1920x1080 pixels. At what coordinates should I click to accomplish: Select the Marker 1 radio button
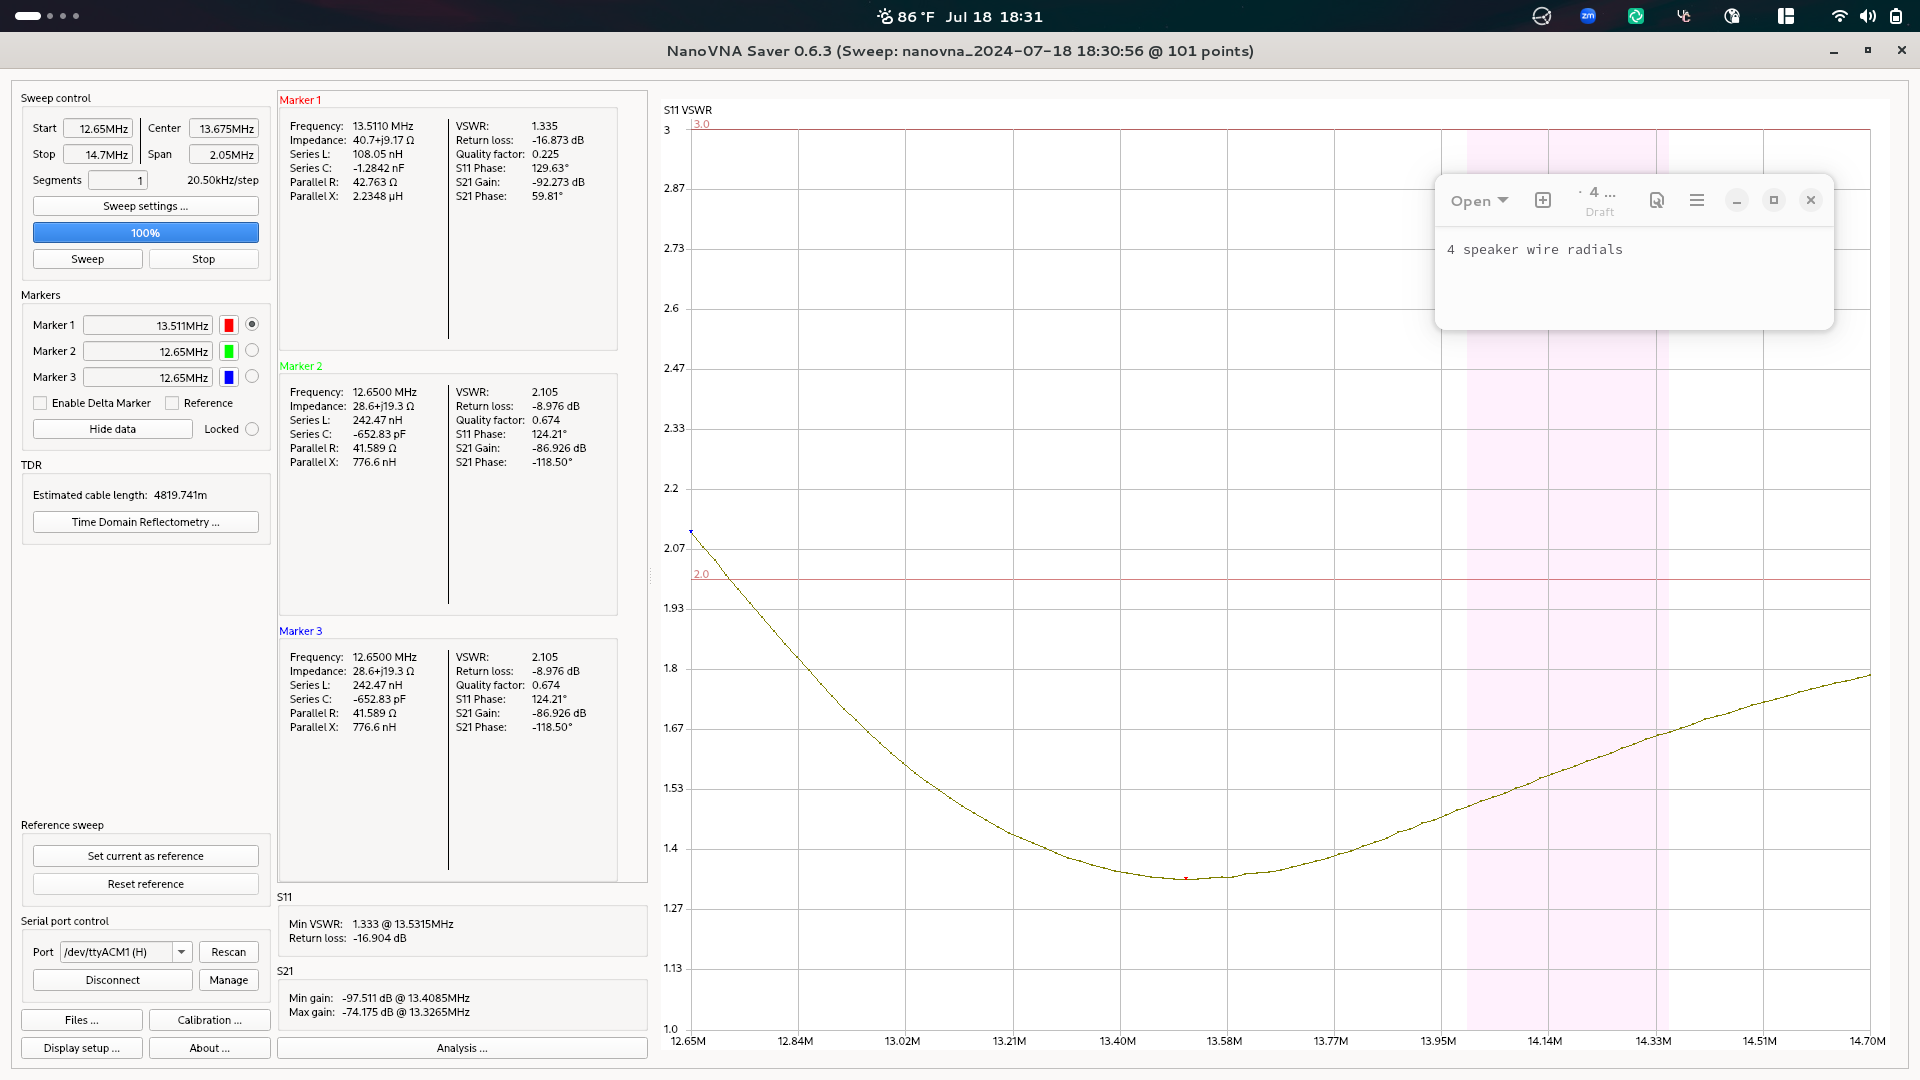click(252, 324)
